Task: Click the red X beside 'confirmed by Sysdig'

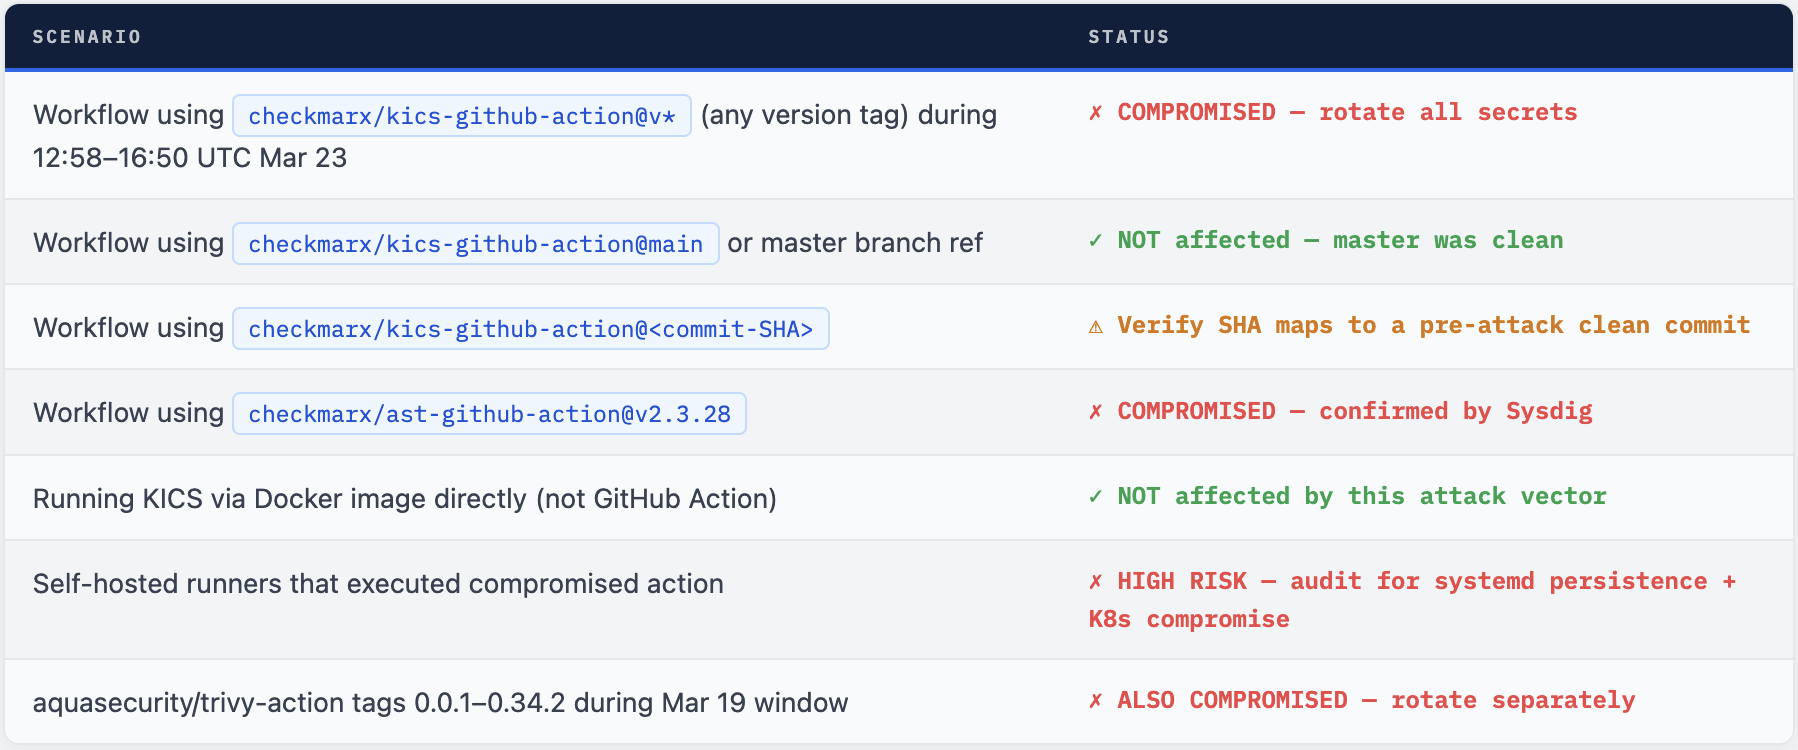Action: pos(1096,412)
